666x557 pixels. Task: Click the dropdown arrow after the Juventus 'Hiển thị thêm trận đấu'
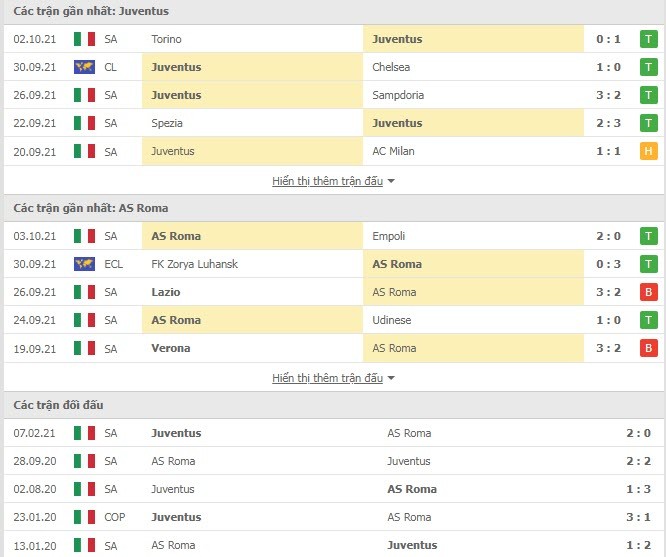391,181
